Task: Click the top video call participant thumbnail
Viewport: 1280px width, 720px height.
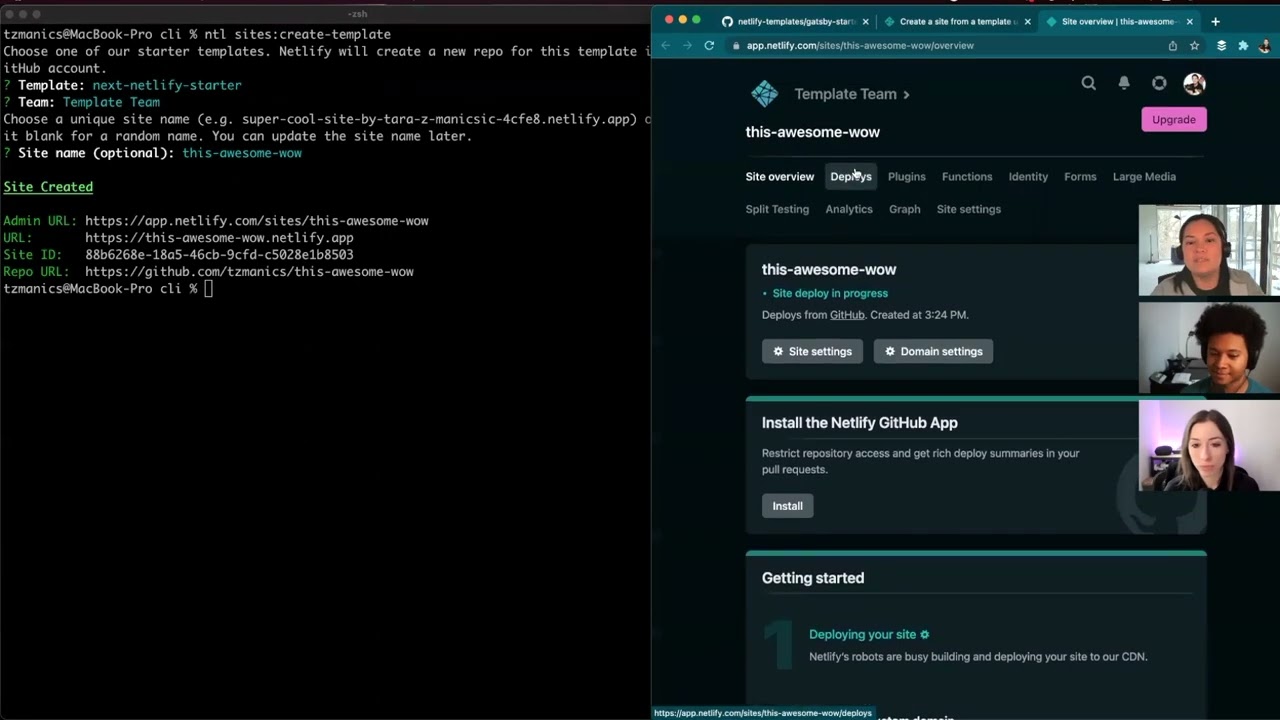Action: tap(1209, 251)
